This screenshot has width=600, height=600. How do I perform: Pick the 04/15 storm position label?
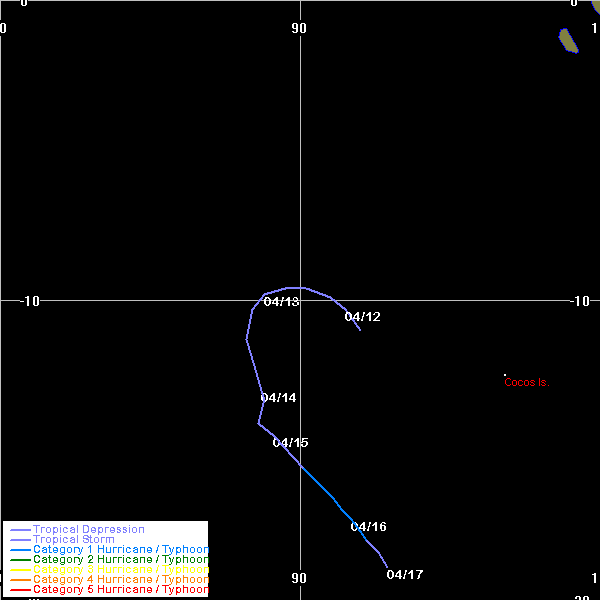(x=290, y=443)
